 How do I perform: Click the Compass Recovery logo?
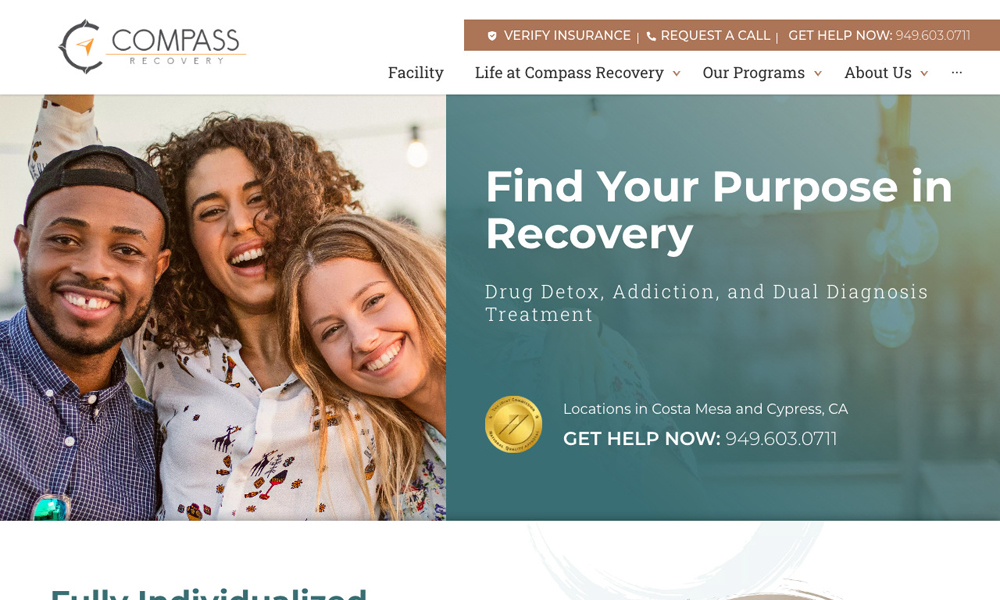click(x=152, y=46)
